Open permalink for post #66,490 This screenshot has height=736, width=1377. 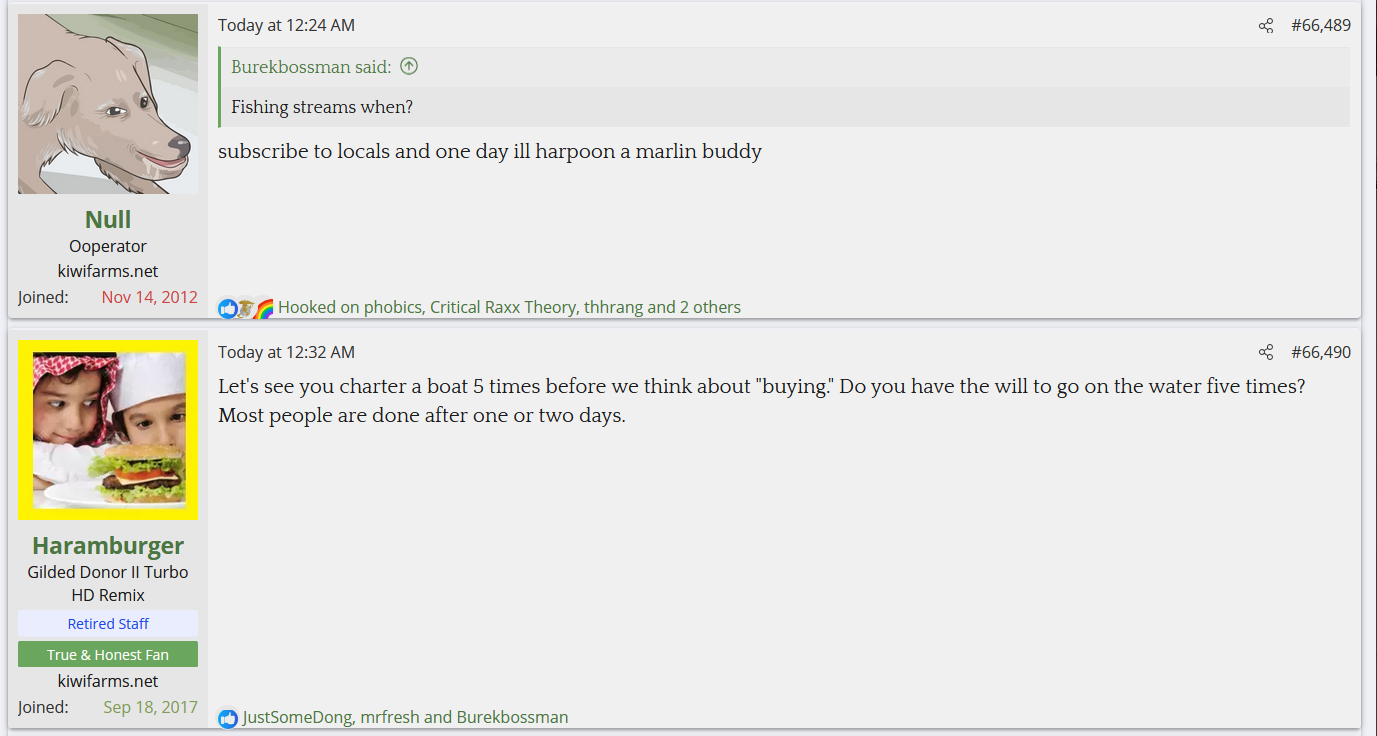click(1320, 352)
